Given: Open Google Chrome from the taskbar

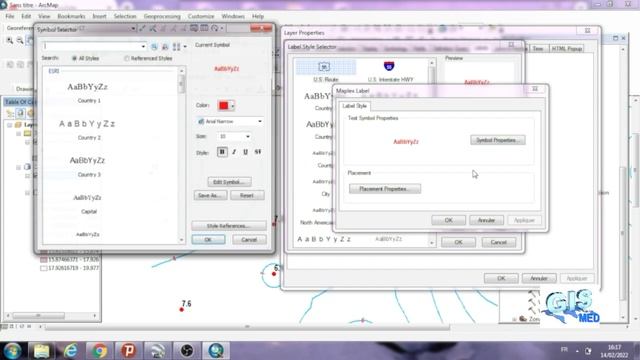Looking at the screenshot, I should coord(99,351).
